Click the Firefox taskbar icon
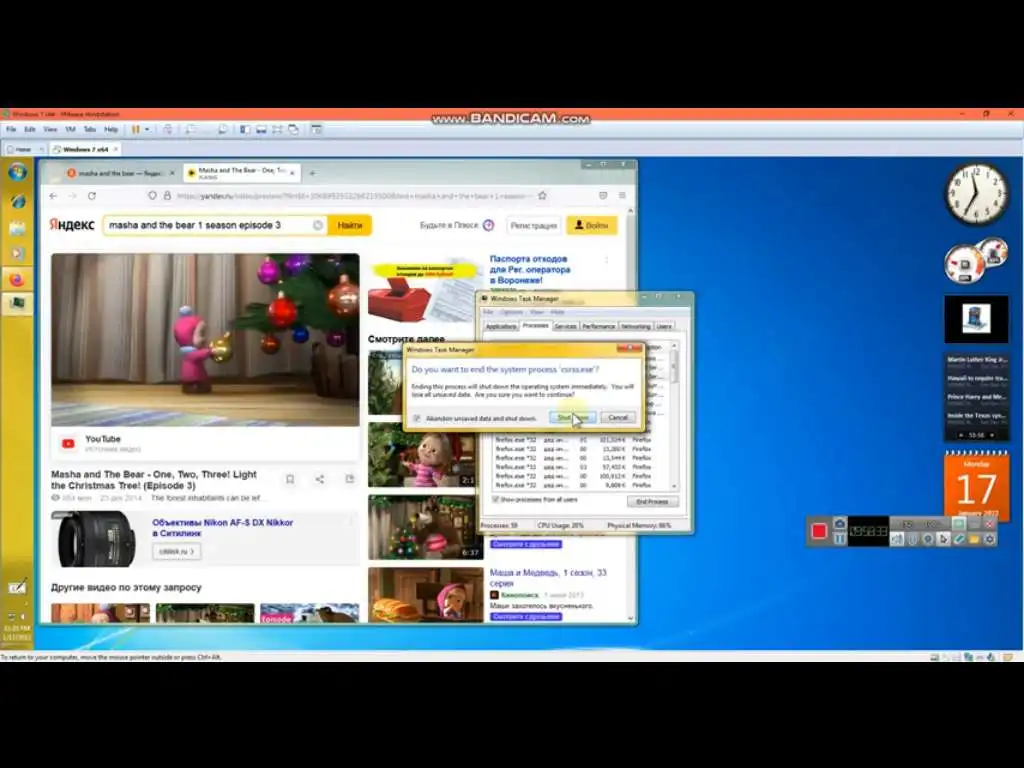The image size is (1024, 768). click(18, 280)
